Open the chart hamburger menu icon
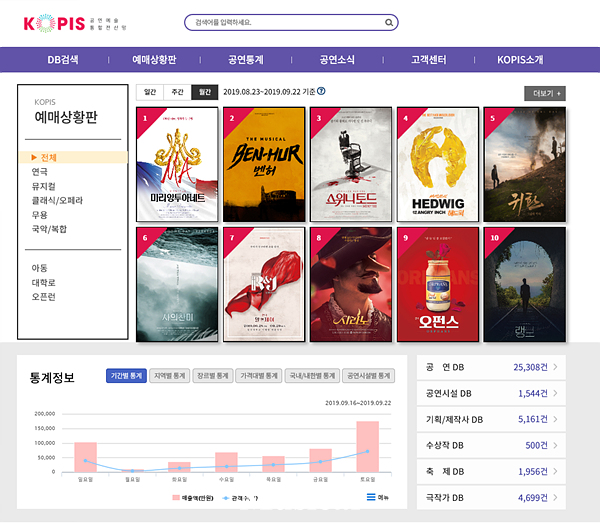This screenshot has height=523, width=600. (371, 497)
